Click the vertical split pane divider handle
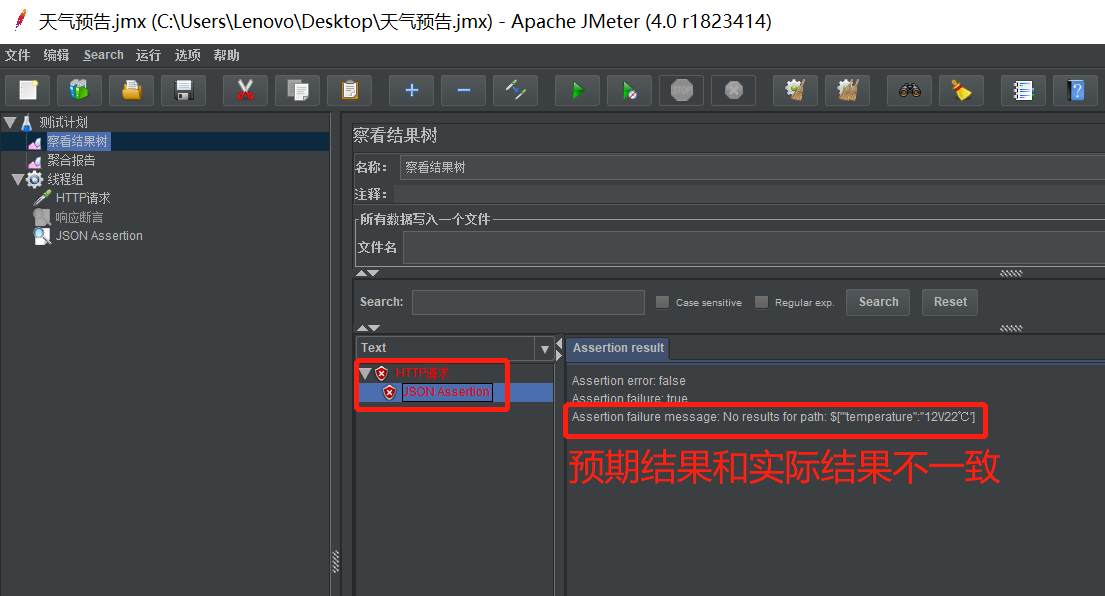The width and height of the screenshot is (1105, 596). click(x=335, y=561)
